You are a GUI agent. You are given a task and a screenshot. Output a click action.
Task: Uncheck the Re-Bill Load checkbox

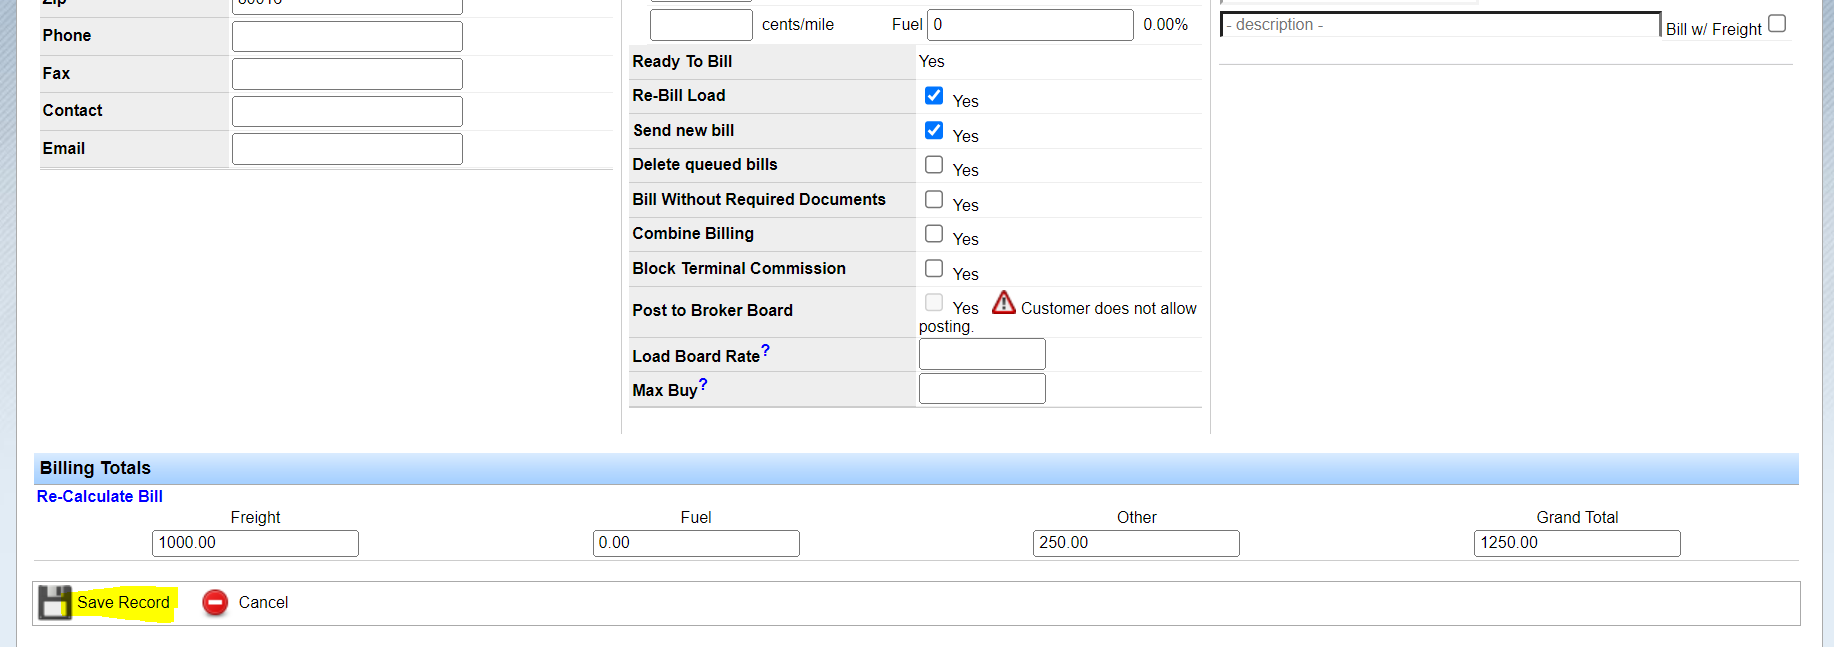pyautogui.click(x=934, y=96)
